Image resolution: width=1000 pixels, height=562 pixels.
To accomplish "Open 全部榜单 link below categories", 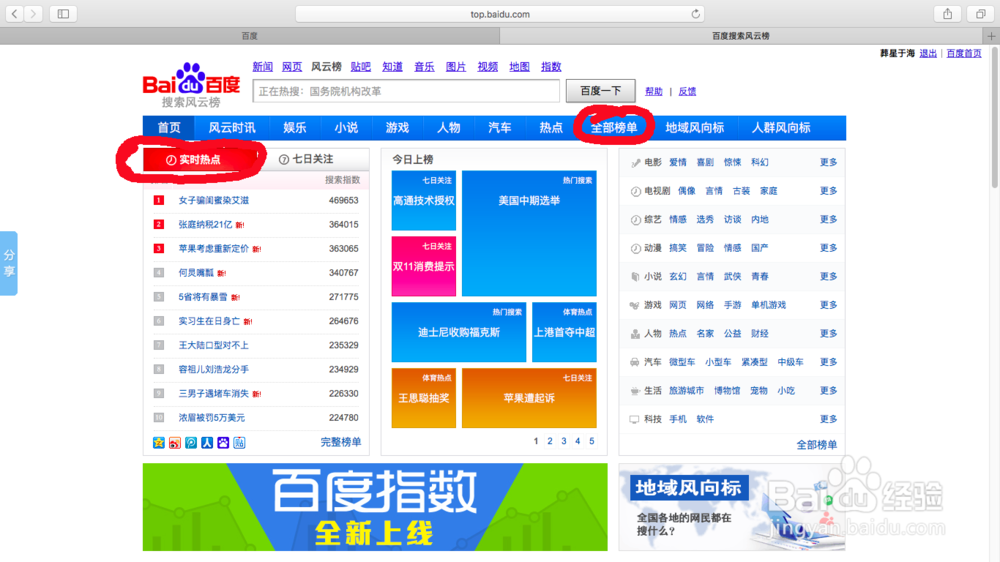I will (816, 445).
